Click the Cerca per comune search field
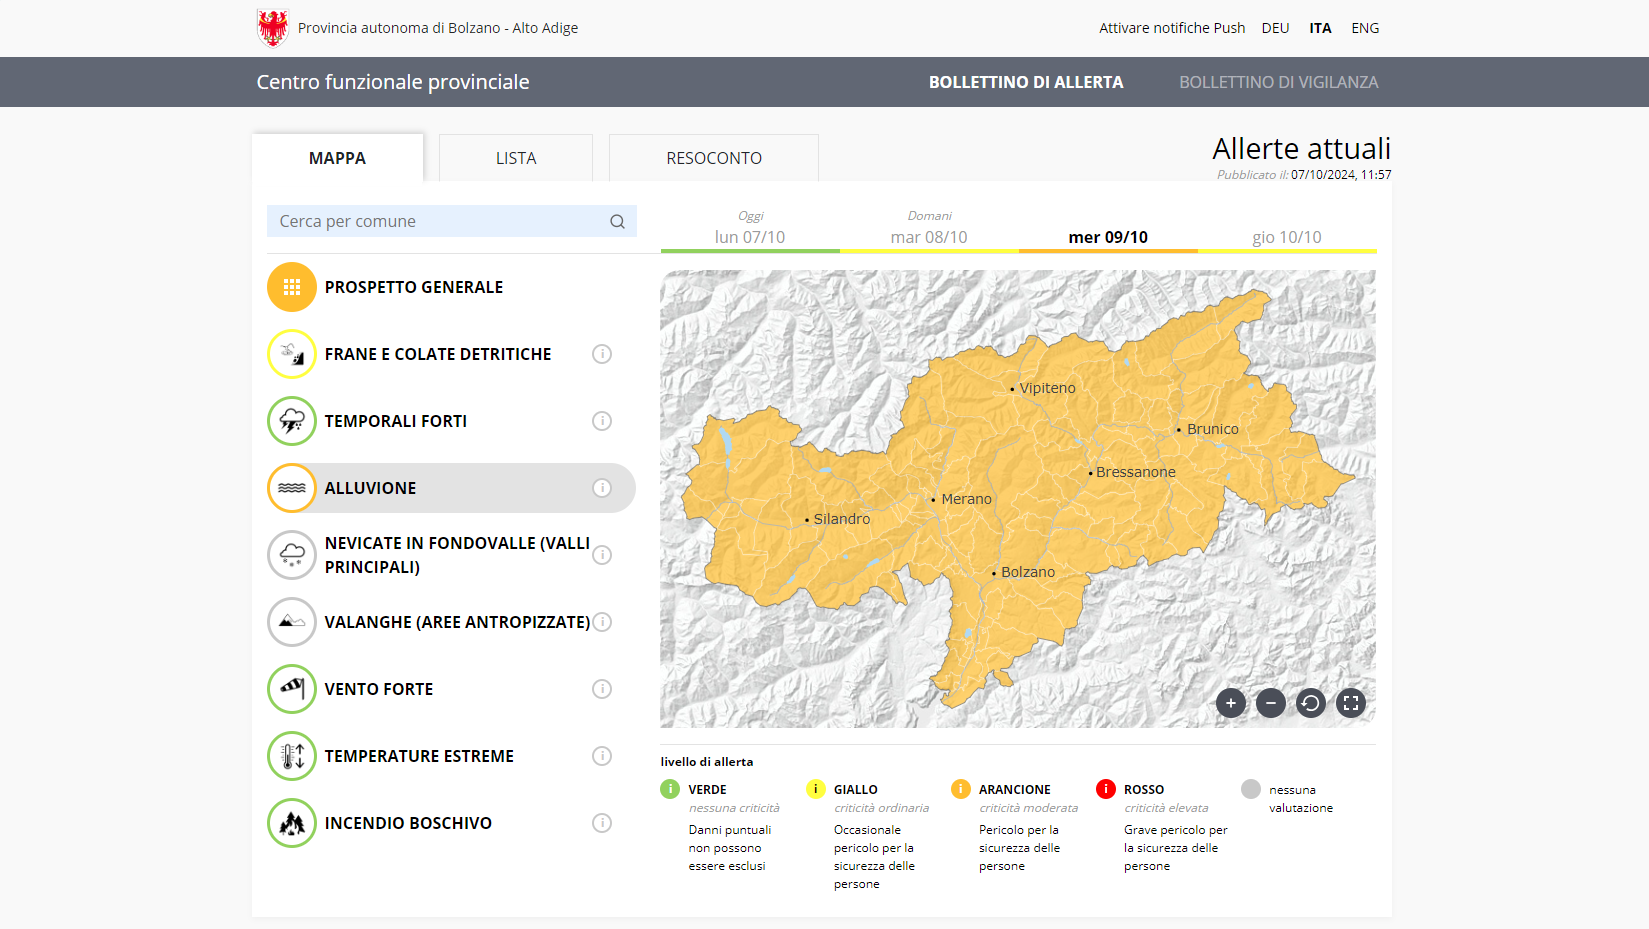1649x929 pixels. click(x=440, y=221)
